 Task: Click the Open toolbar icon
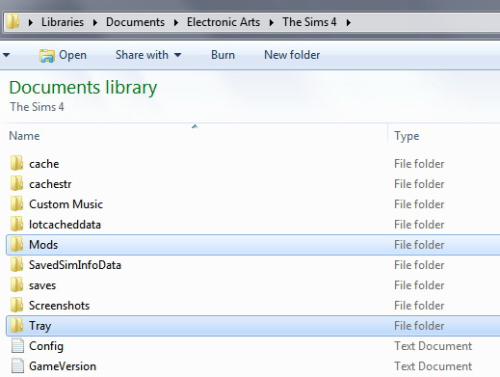[x=47, y=55]
